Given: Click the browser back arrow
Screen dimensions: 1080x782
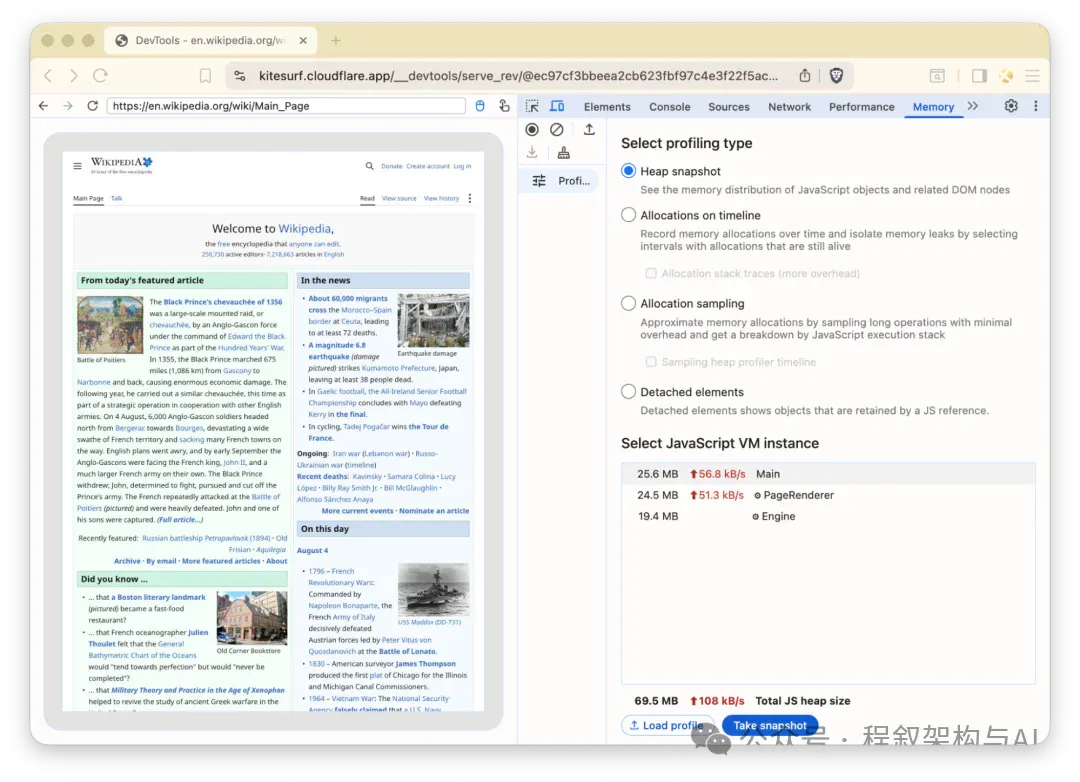Looking at the screenshot, I should pos(48,76).
